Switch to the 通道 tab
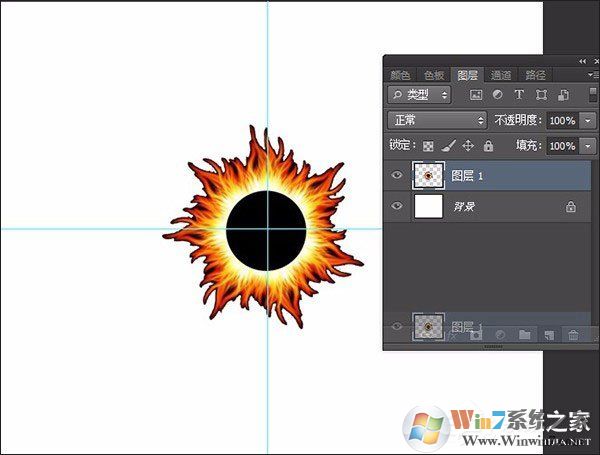Screen dimensions: 600x455 [x=501, y=75]
